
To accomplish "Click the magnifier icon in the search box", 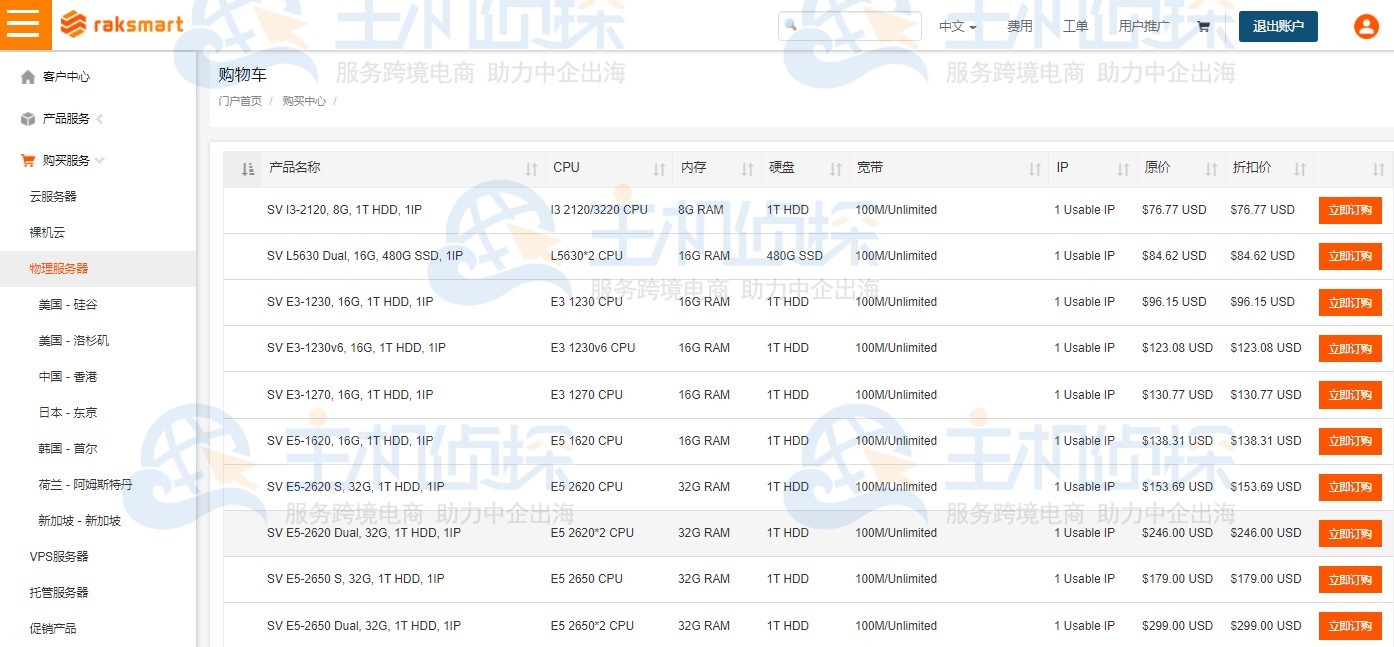I will tap(791, 26).
